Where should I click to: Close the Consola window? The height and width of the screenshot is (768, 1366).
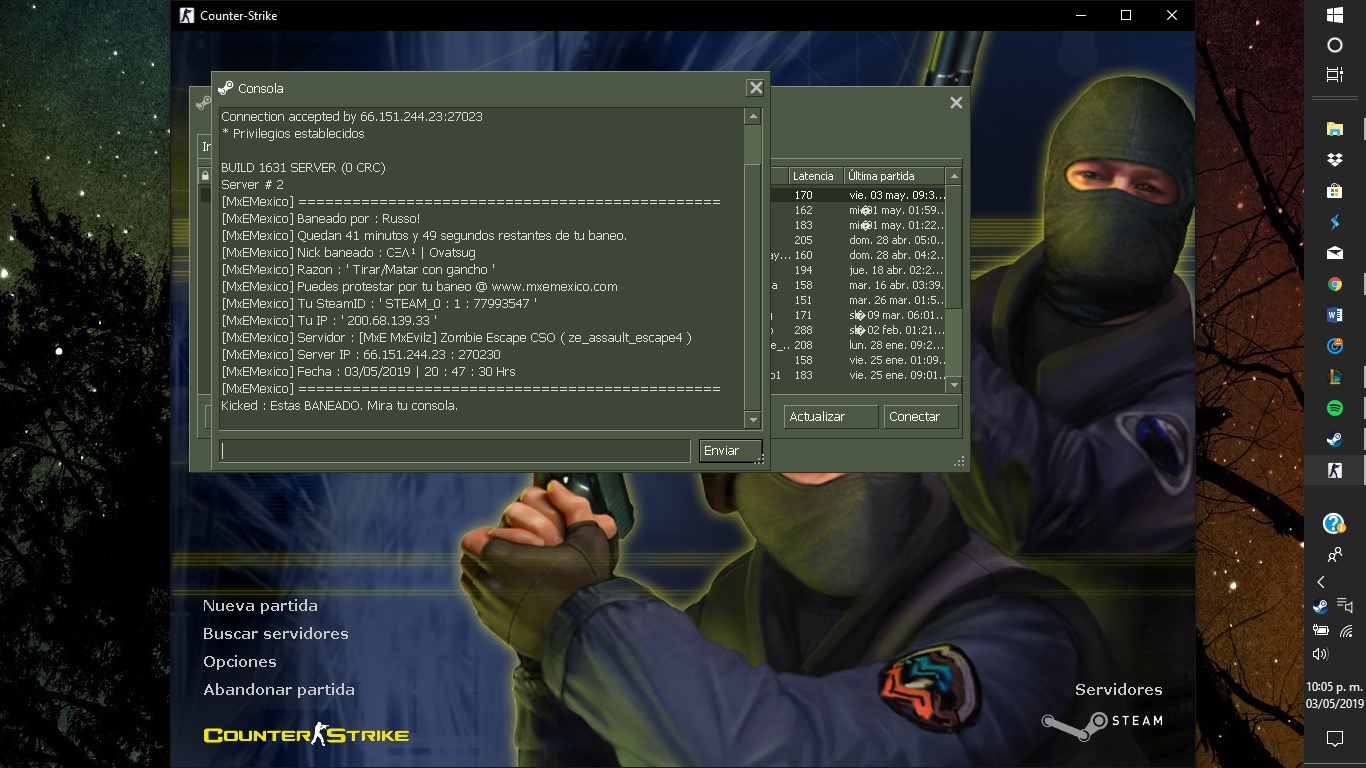coord(756,88)
